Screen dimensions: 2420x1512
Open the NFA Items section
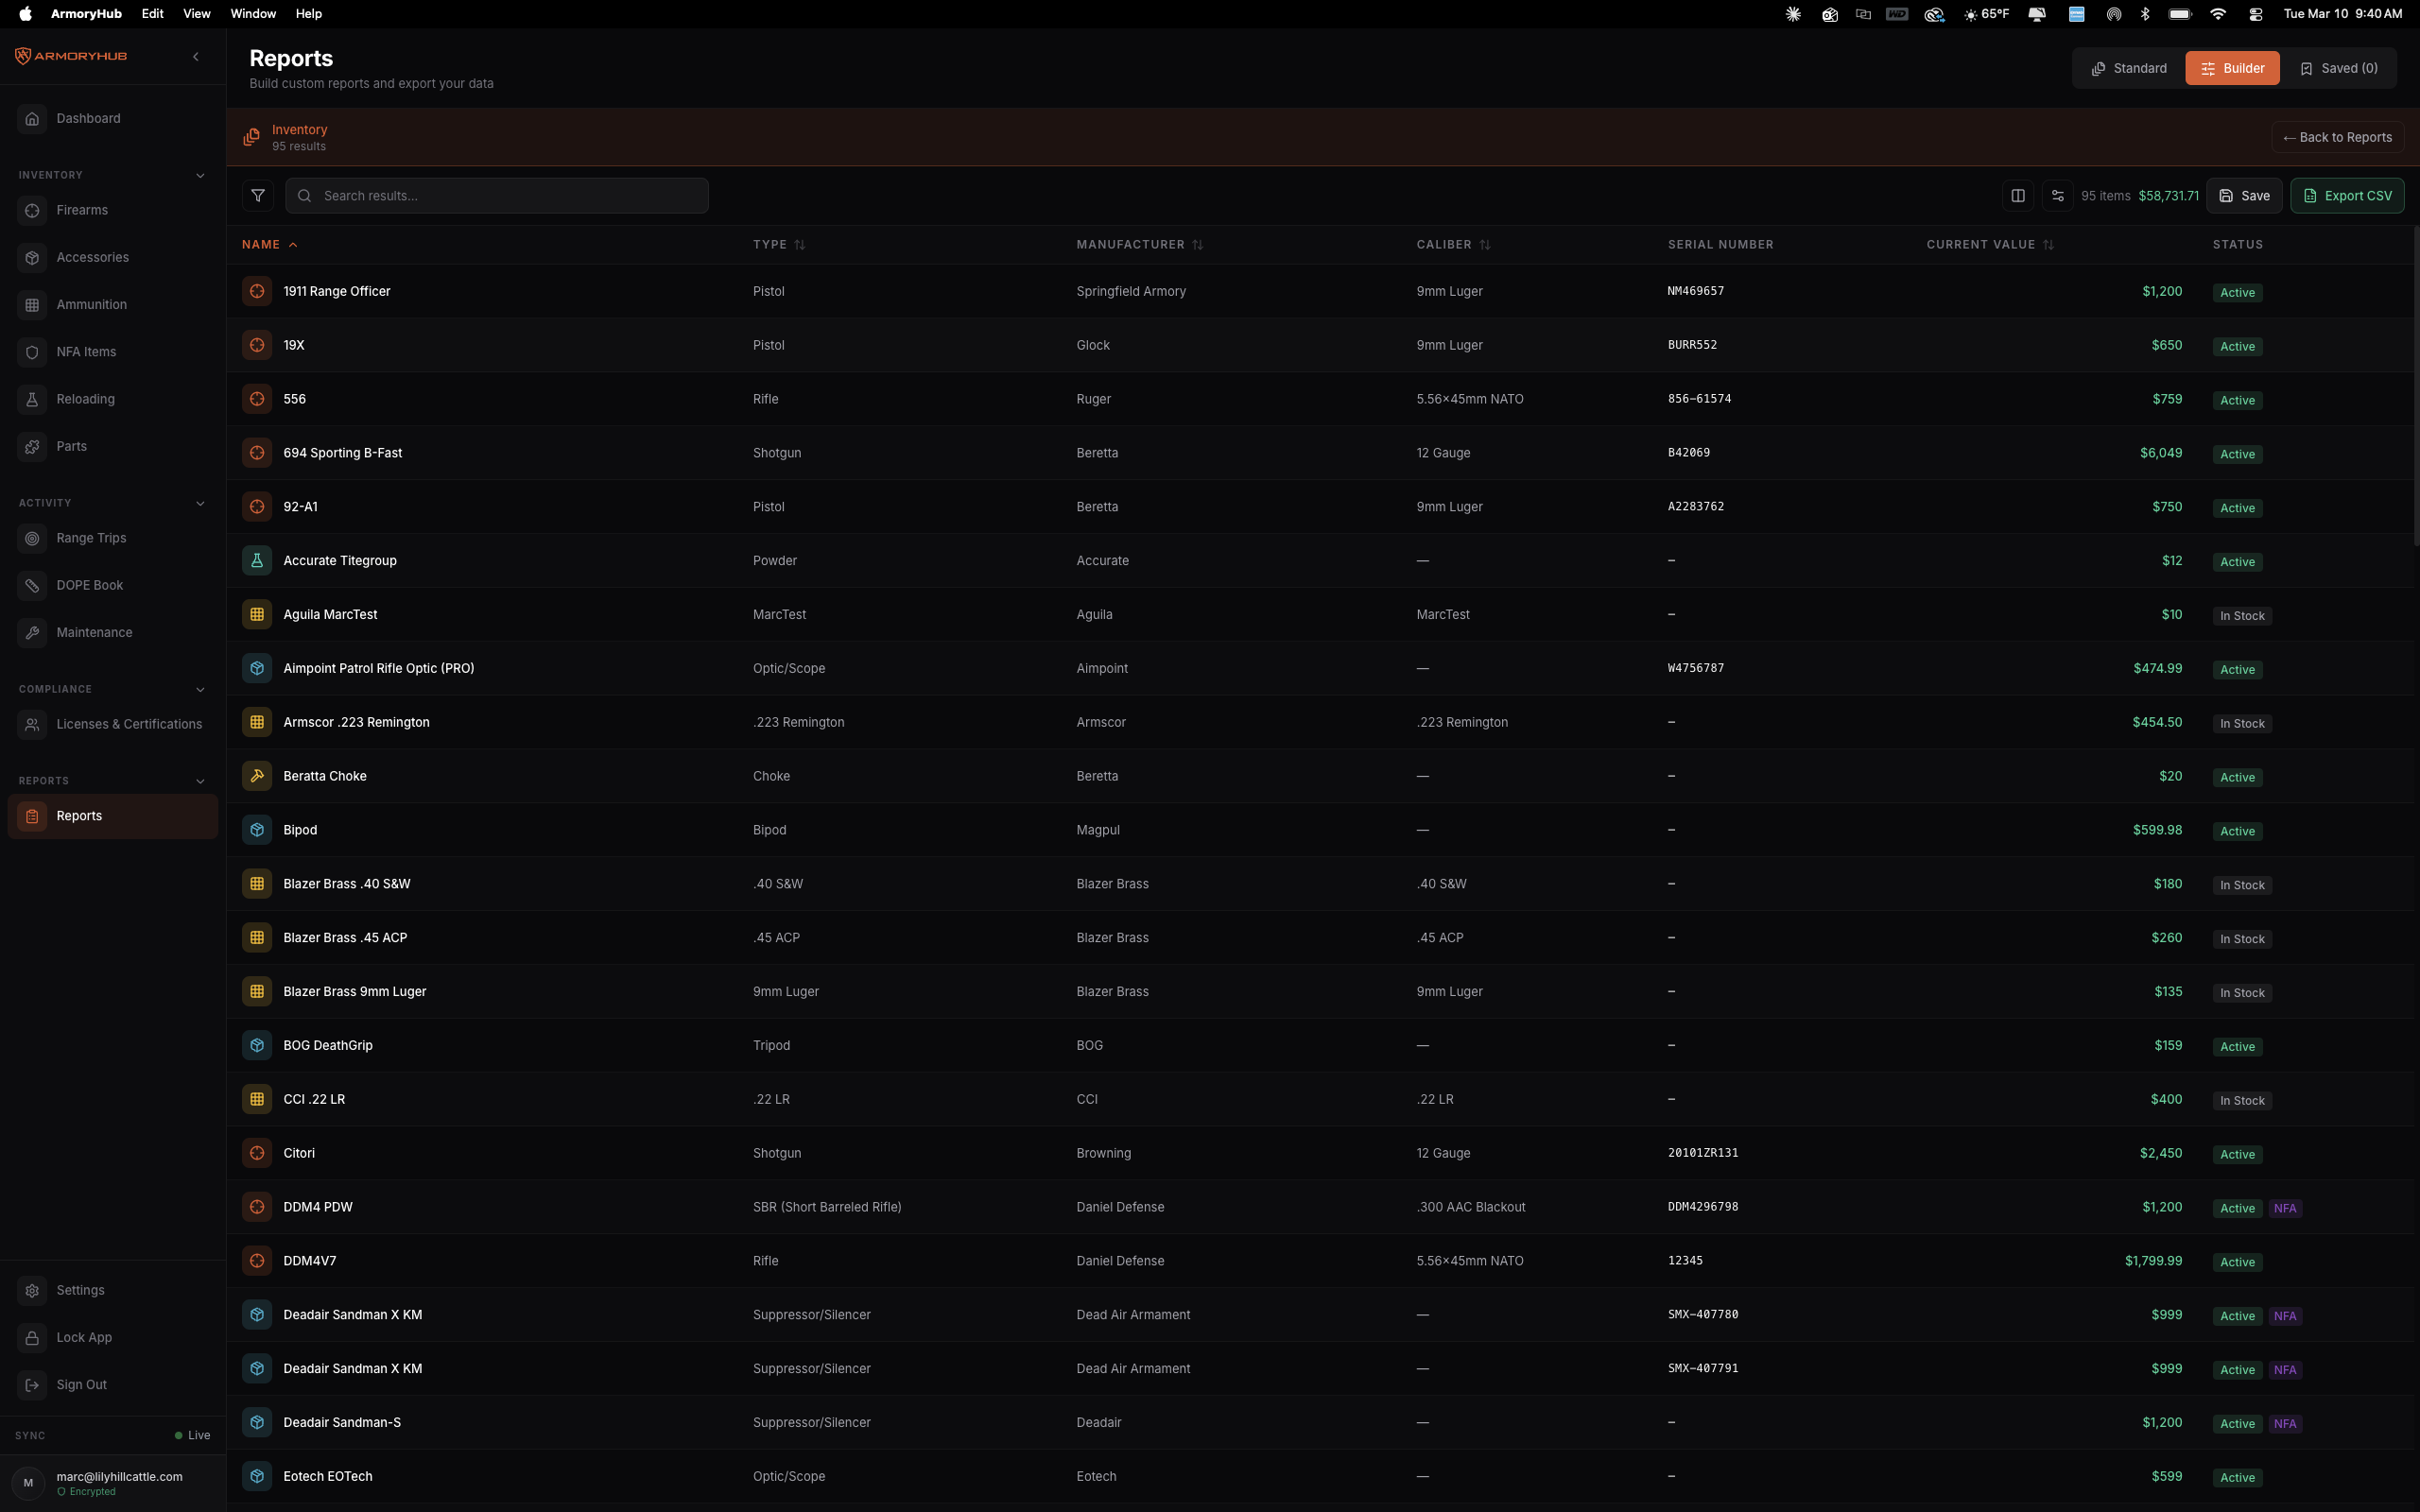tap(86, 351)
